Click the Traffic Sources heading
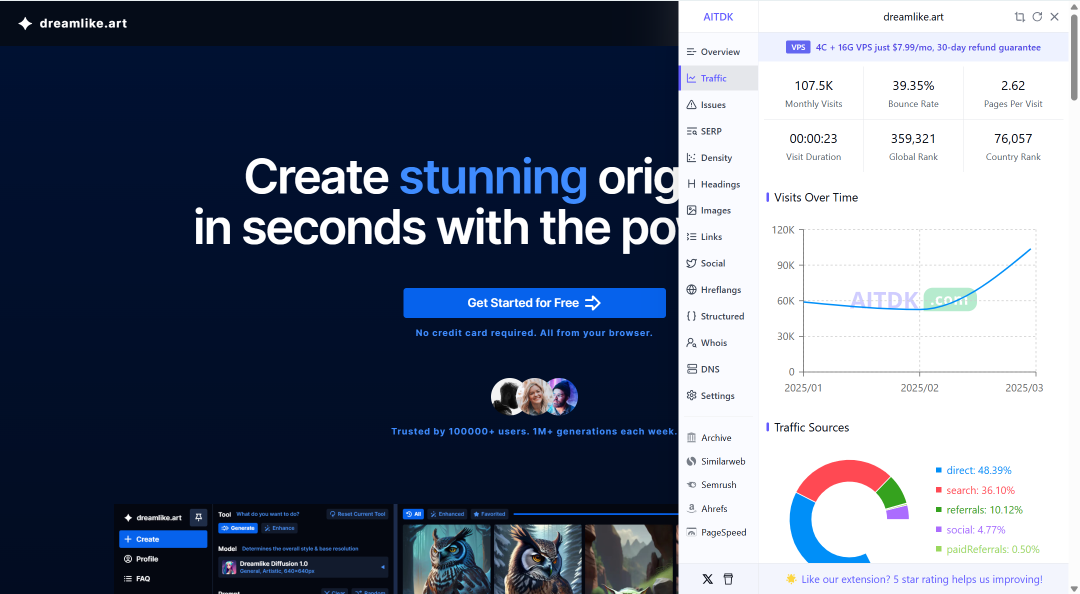Screen dimensions: 1080x594 pyautogui.click(x=811, y=427)
